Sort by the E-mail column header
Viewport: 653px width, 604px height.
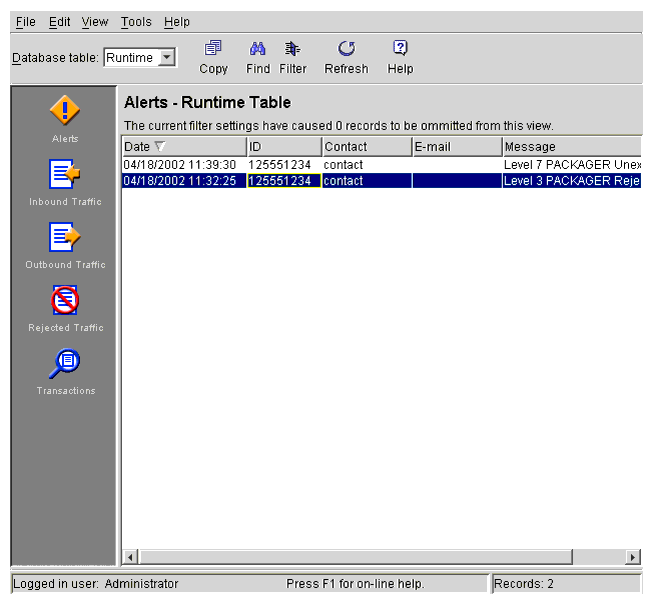[457, 147]
